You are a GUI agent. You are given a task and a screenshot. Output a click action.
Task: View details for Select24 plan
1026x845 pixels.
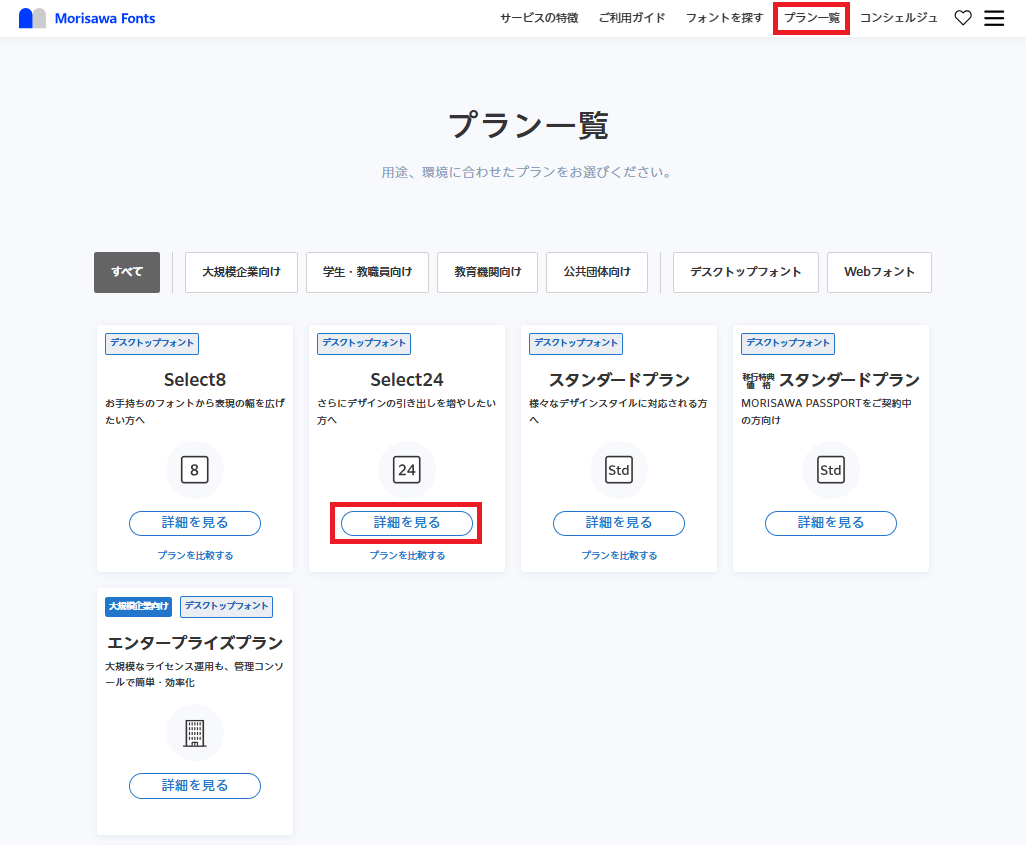(x=407, y=523)
